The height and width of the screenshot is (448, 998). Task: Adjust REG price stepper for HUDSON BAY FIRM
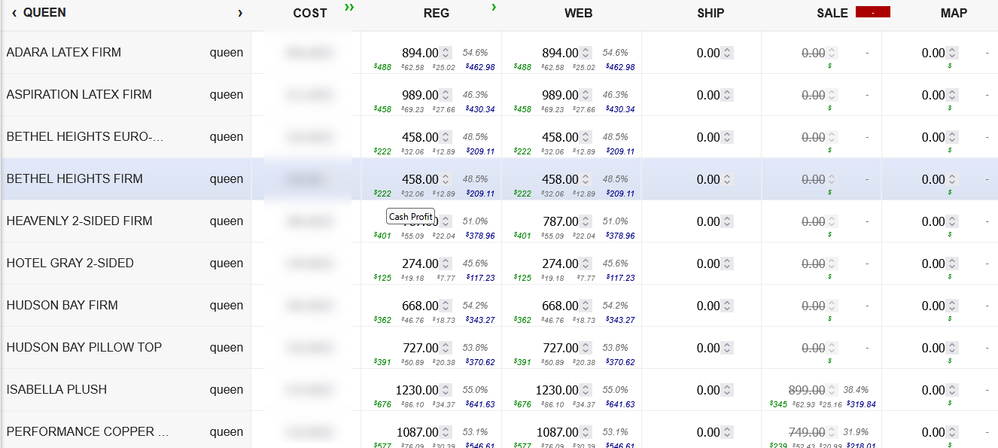[446, 306]
